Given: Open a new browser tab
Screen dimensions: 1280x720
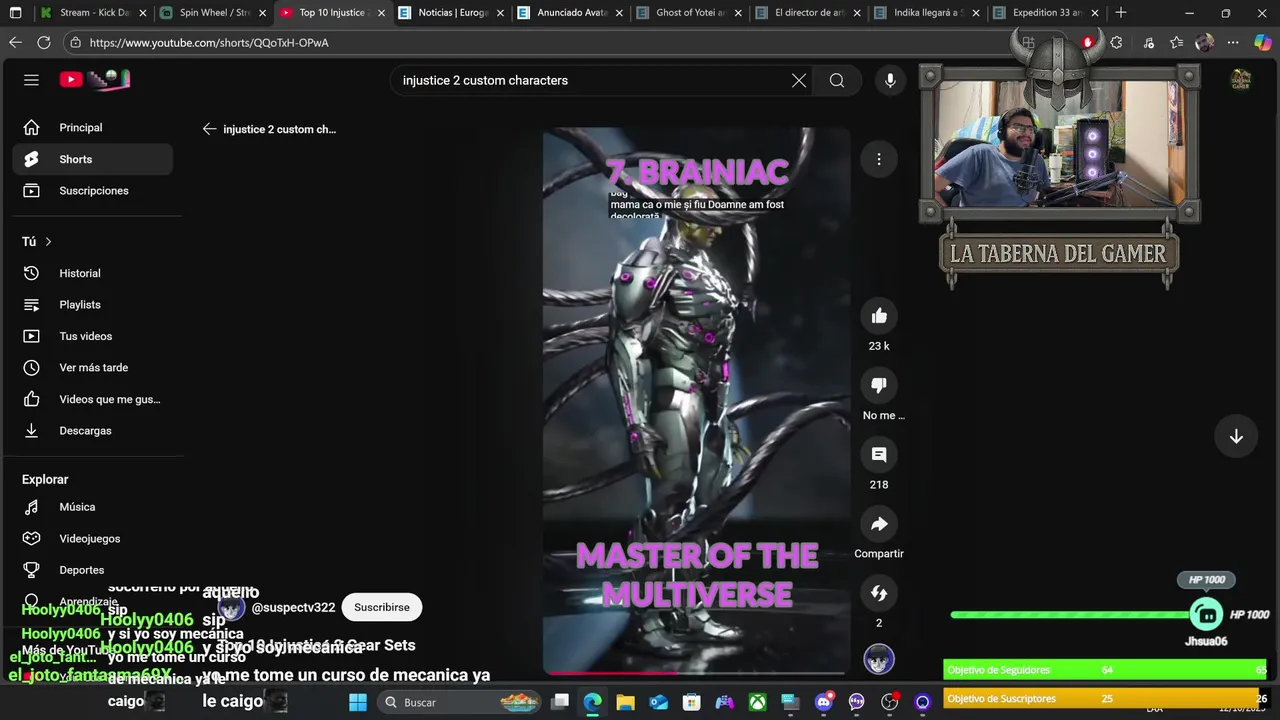Looking at the screenshot, I should click(x=1120, y=13).
